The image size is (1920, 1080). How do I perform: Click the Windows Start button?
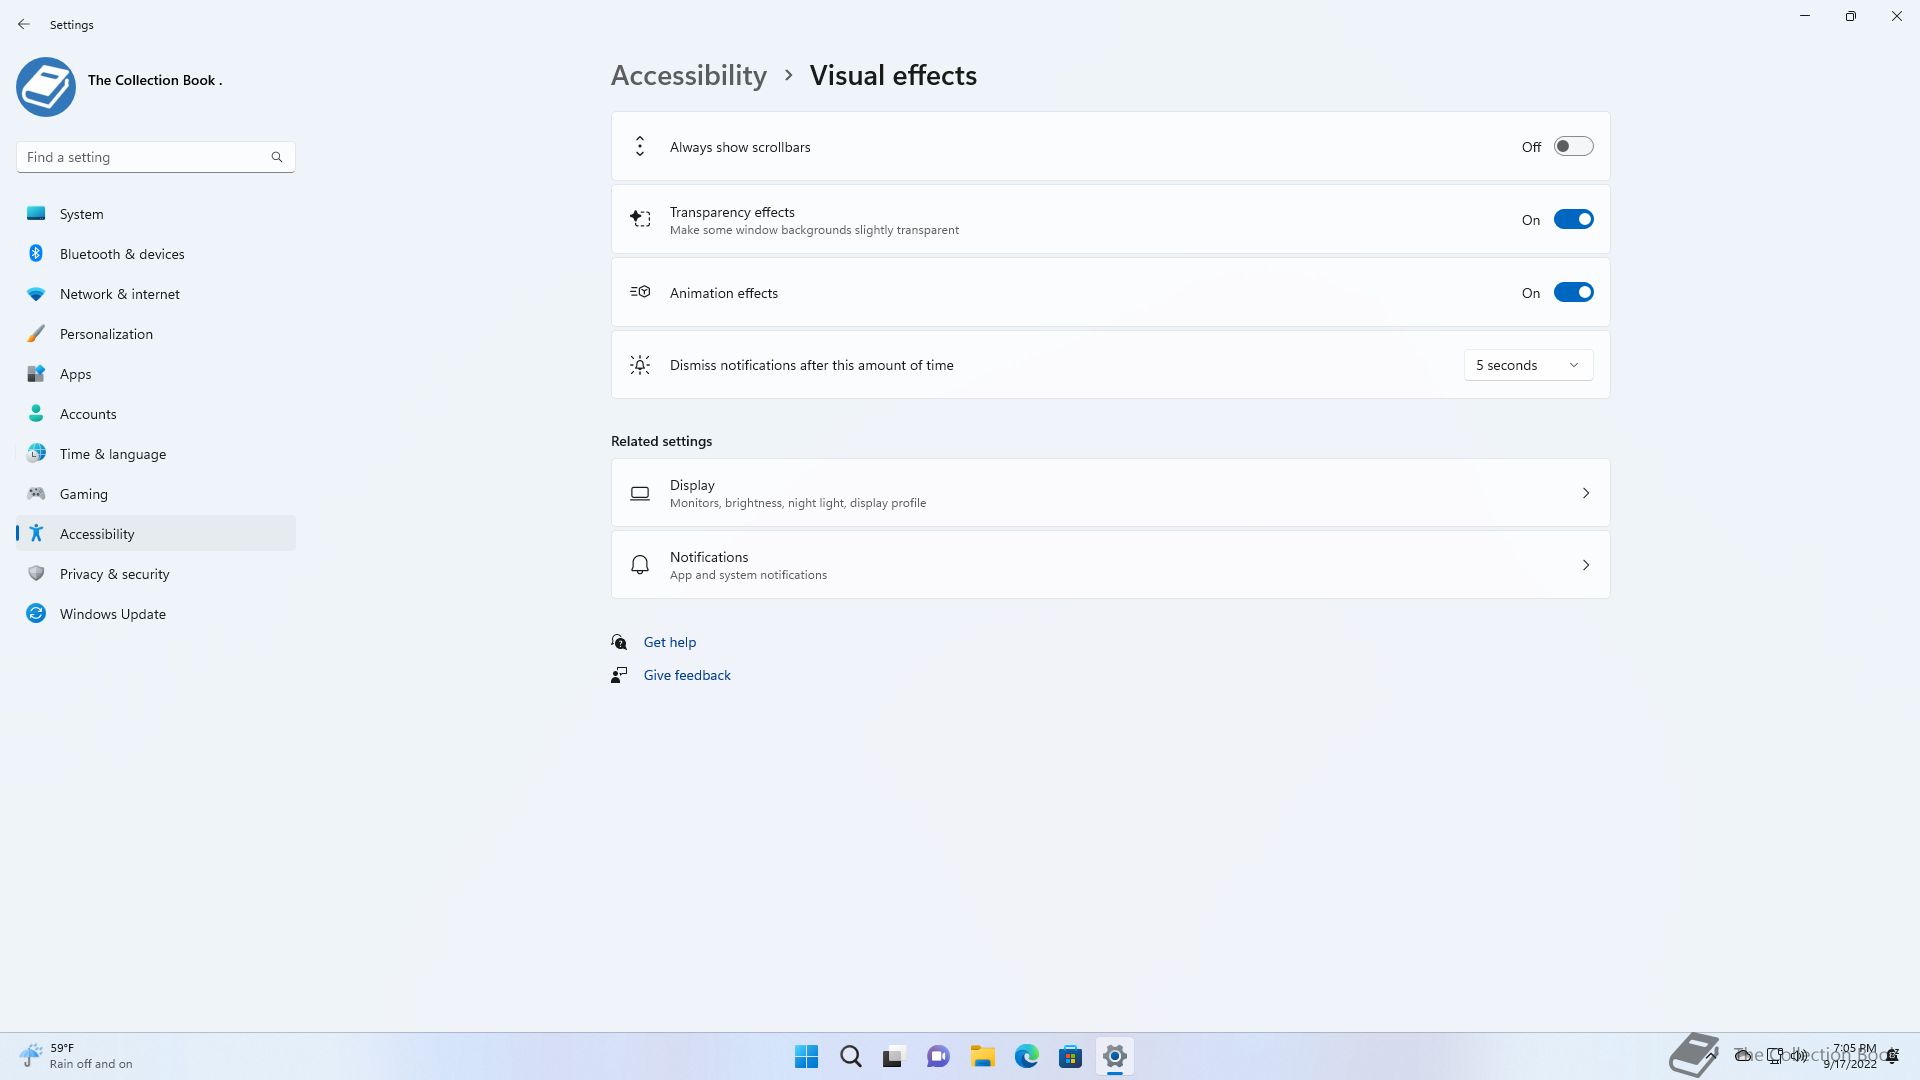806,1056
